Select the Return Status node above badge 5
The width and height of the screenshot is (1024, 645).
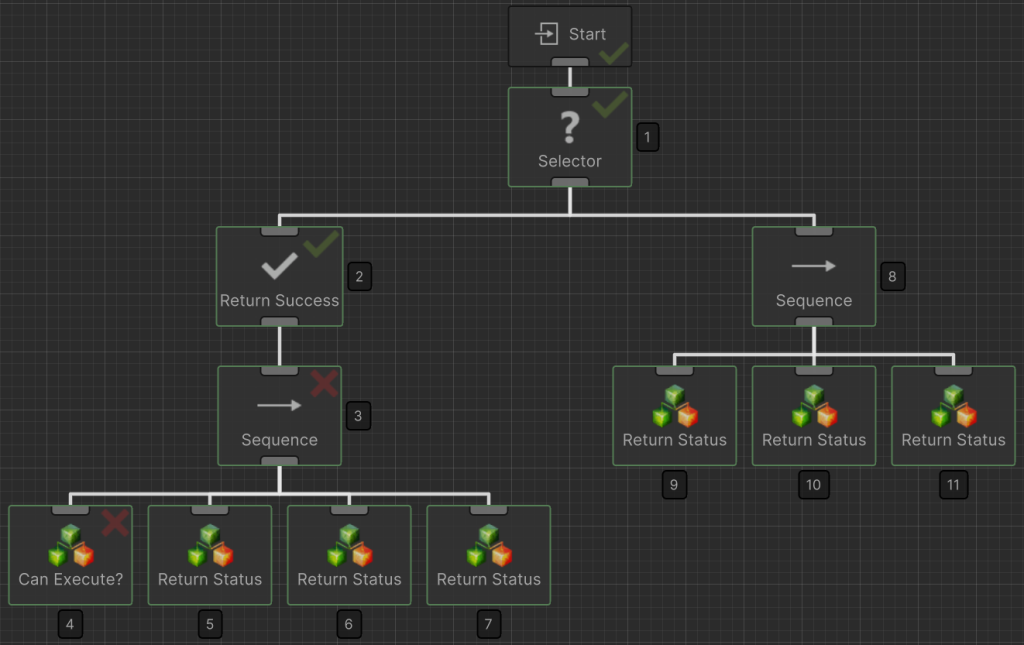pyautogui.click(x=210, y=556)
